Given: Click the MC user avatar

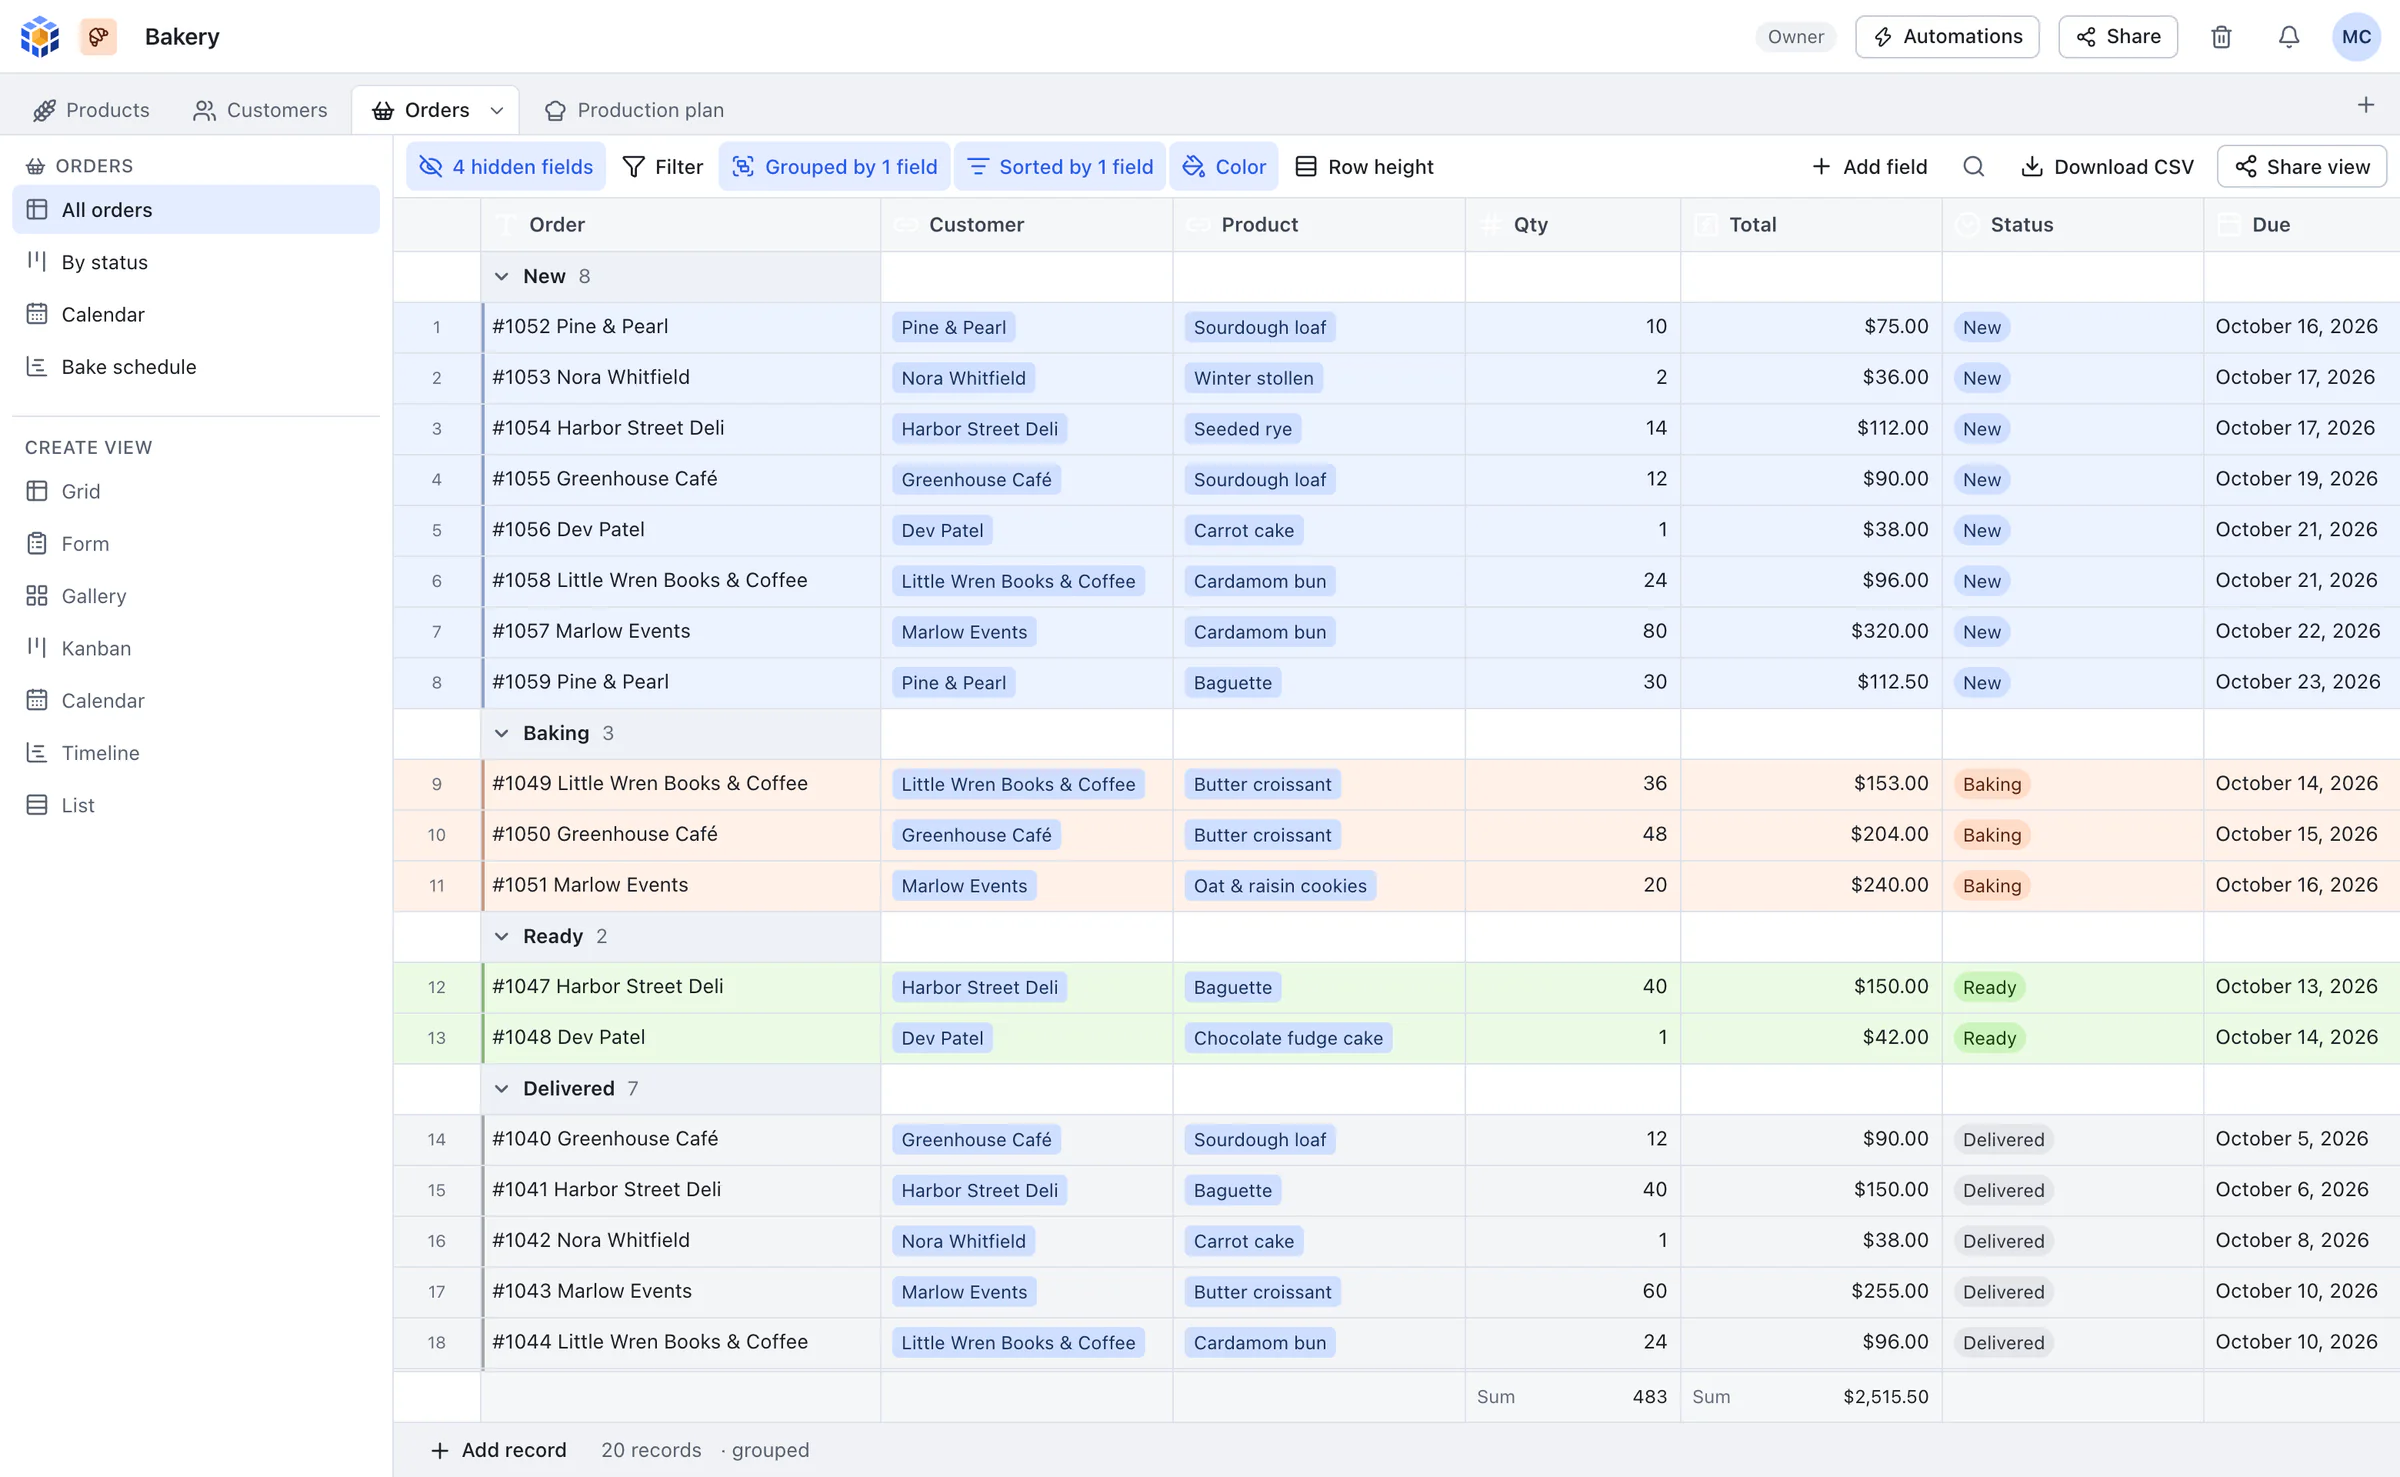Looking at the screenshot, I should point(2356,37).
